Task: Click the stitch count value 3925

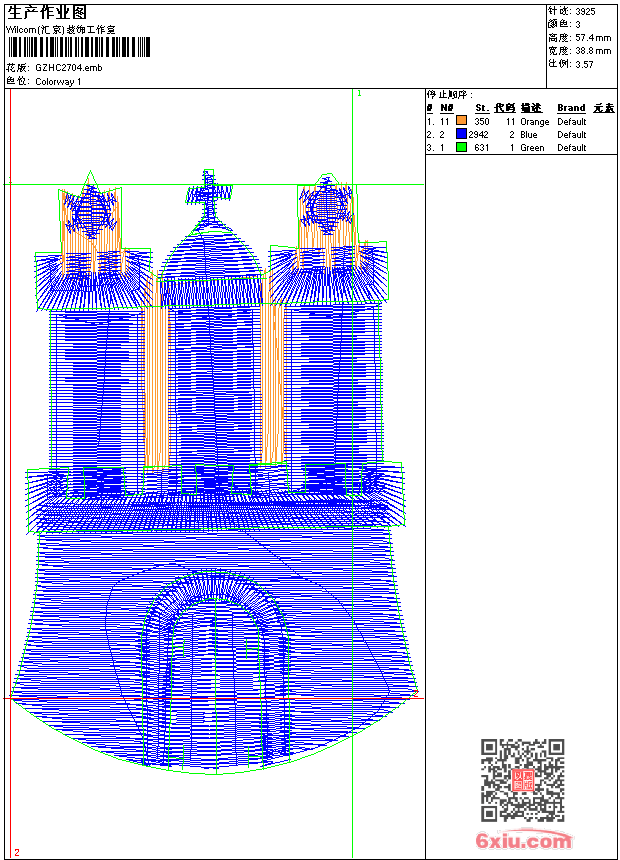Action: pyautogui.click(x=585, y=11)
